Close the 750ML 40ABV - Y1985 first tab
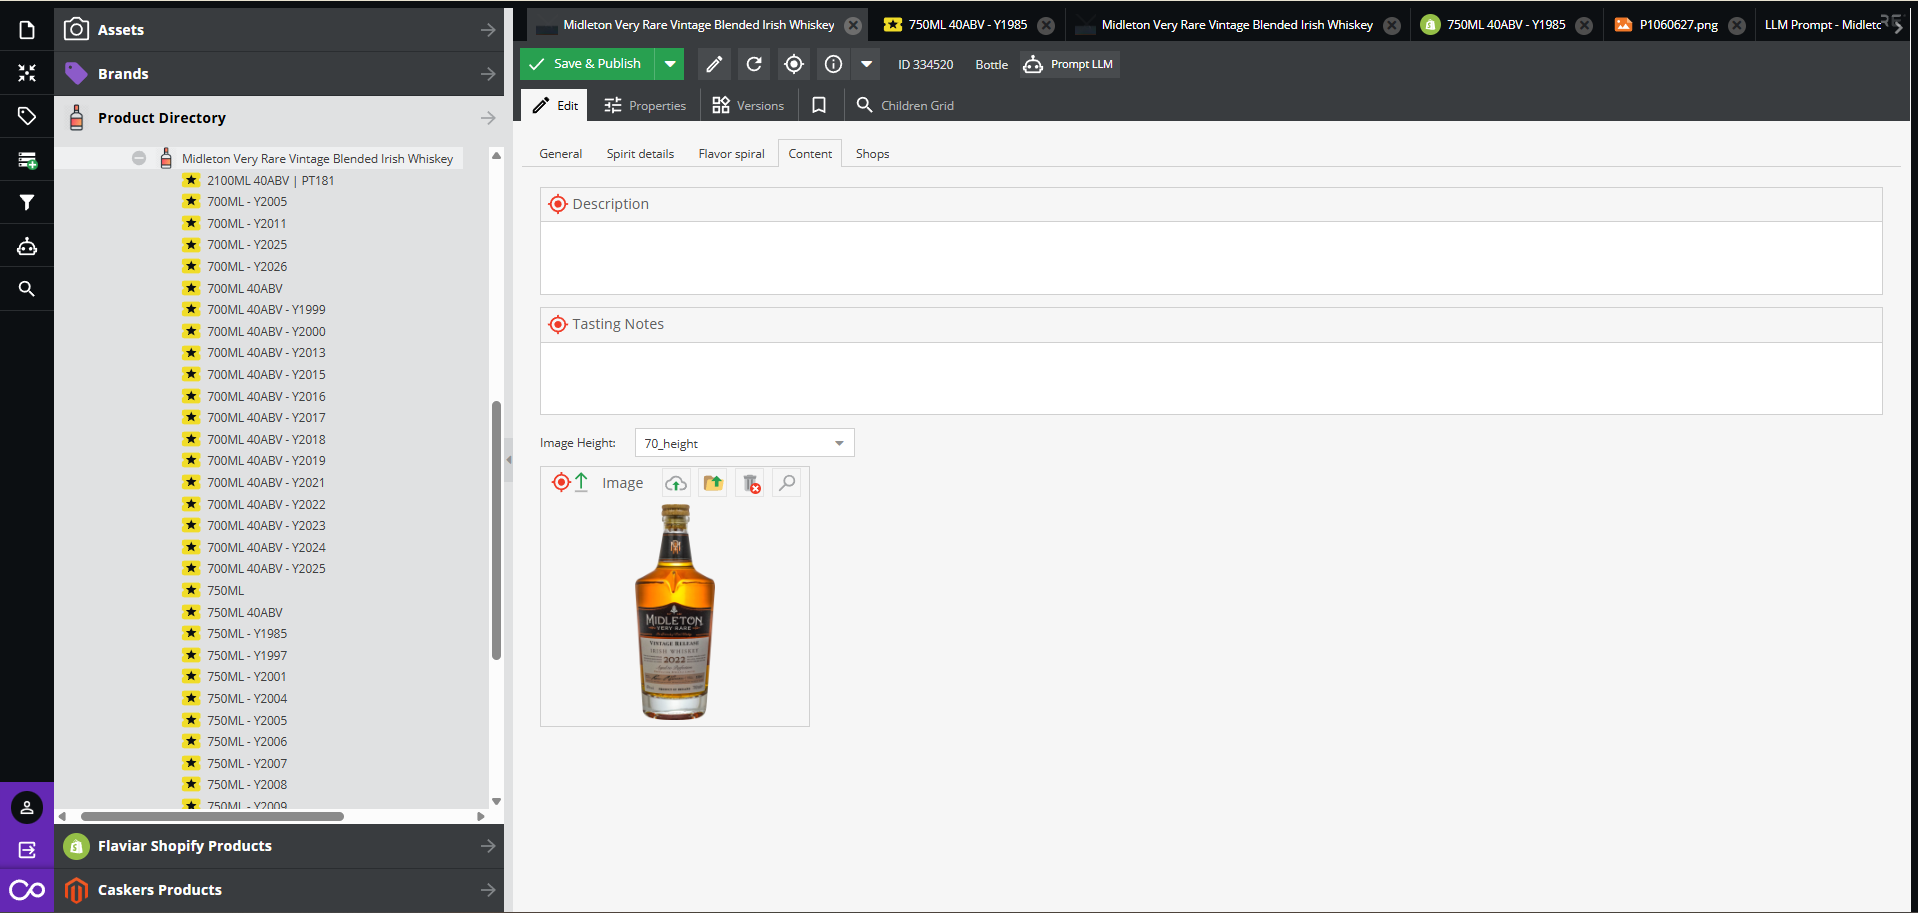Viewport: 1918px width, 913px height. click(x=1046, y=25)
